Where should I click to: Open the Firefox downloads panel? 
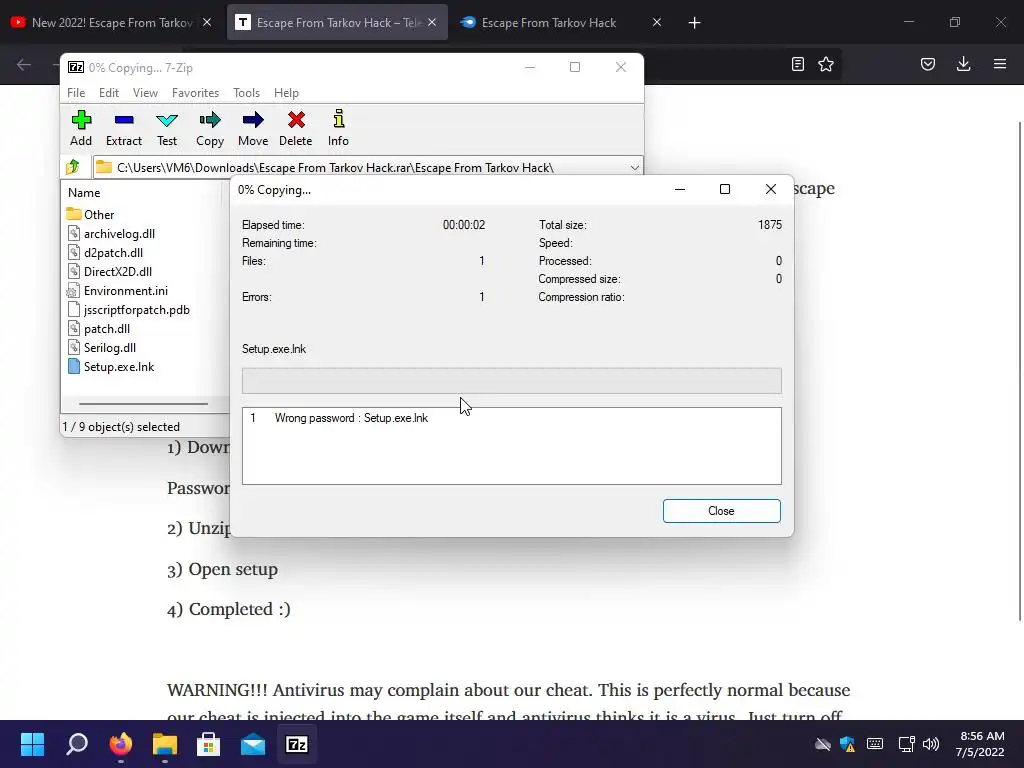tap(963, 64)
